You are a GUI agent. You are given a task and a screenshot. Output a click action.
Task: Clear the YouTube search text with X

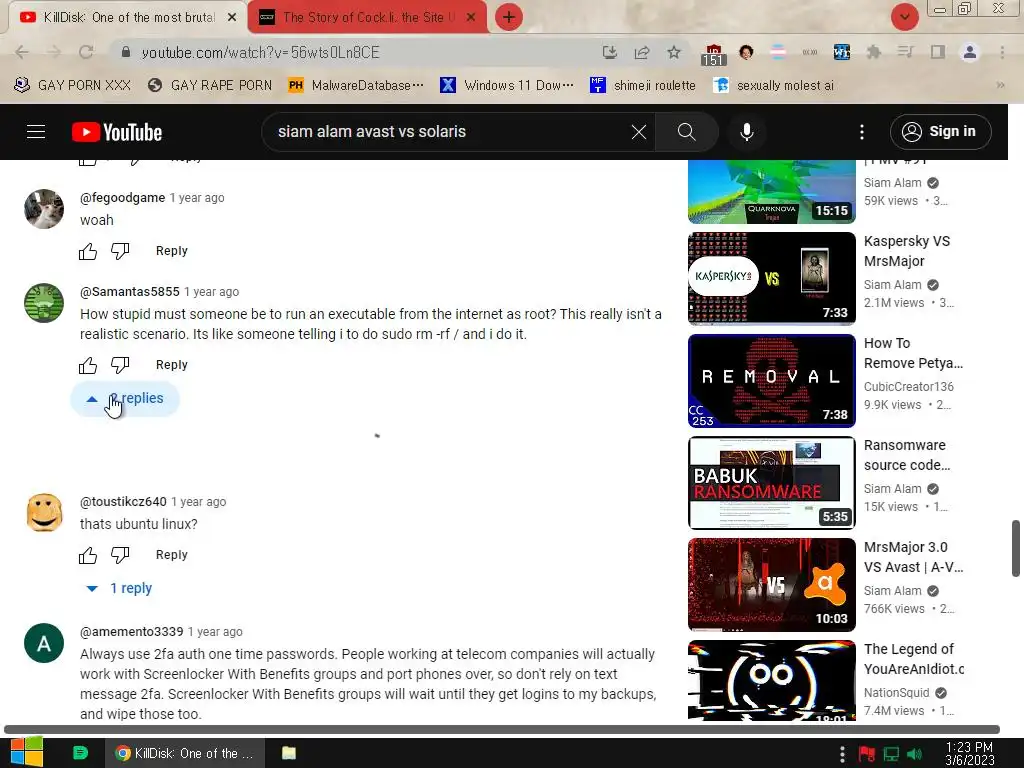click(639, 132)
